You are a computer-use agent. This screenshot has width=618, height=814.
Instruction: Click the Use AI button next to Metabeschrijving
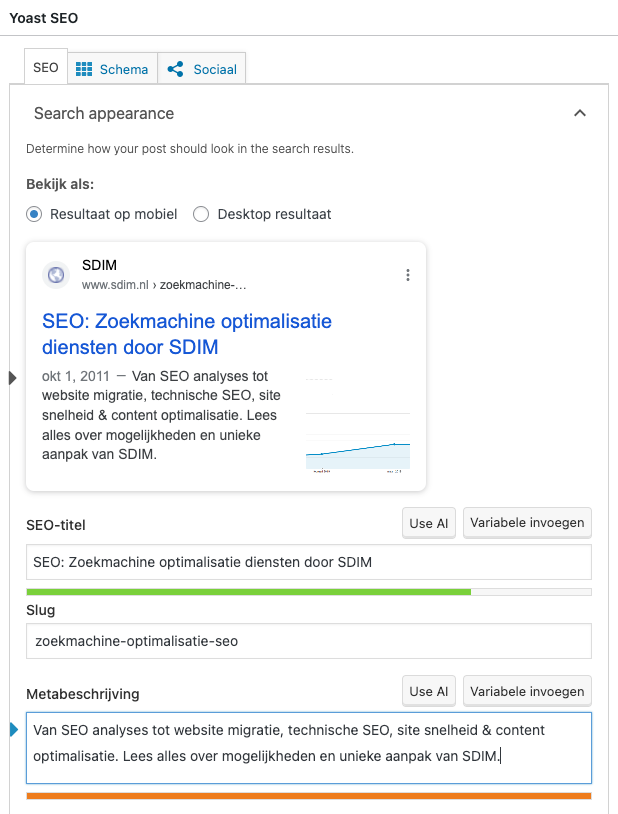(428, 690)
